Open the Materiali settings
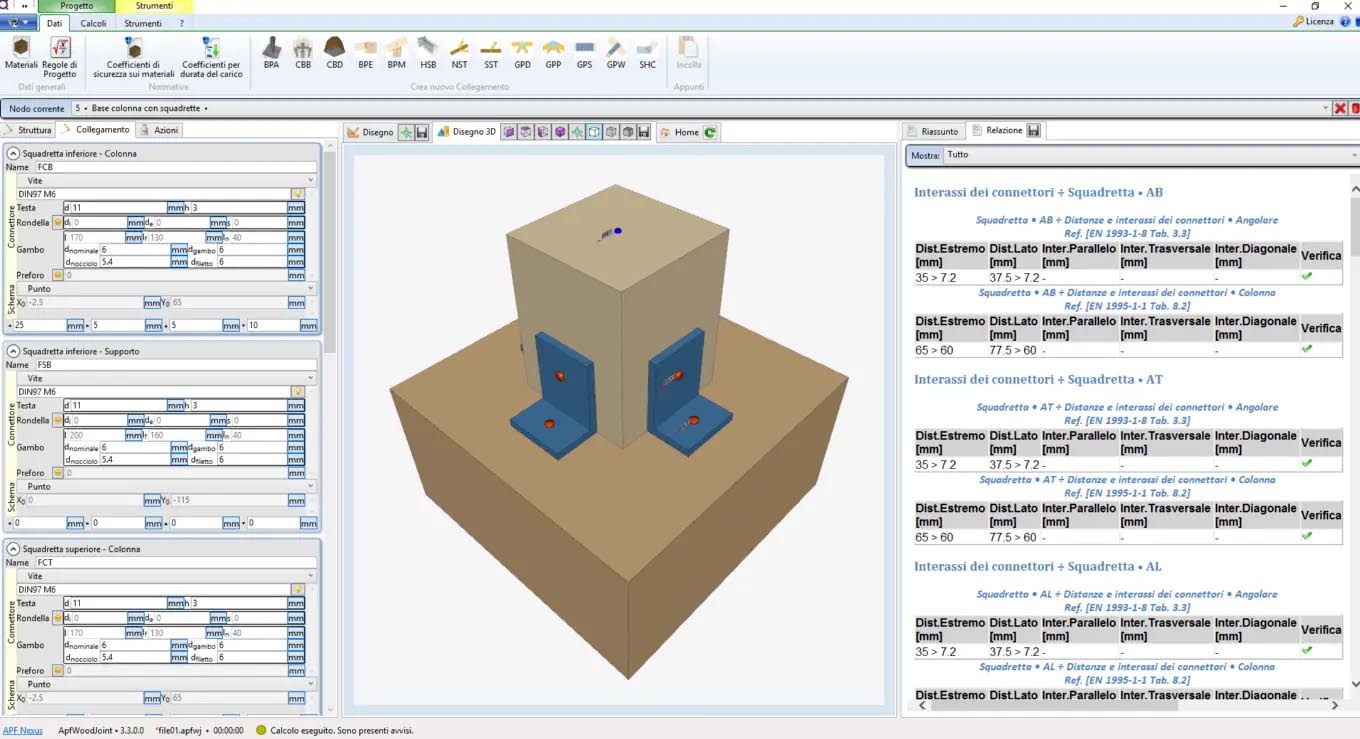Viewport: 1360px width, 739px height. click(21, 53)
